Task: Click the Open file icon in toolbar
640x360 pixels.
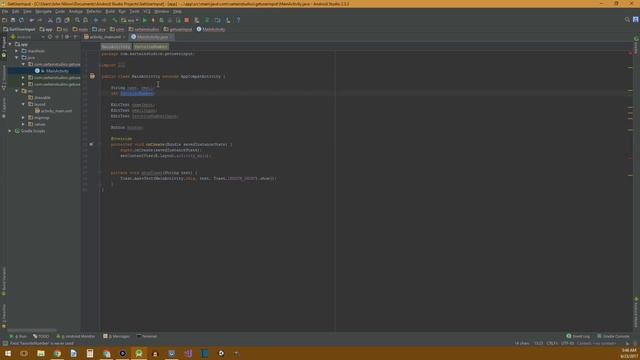Action: (4, 20)
